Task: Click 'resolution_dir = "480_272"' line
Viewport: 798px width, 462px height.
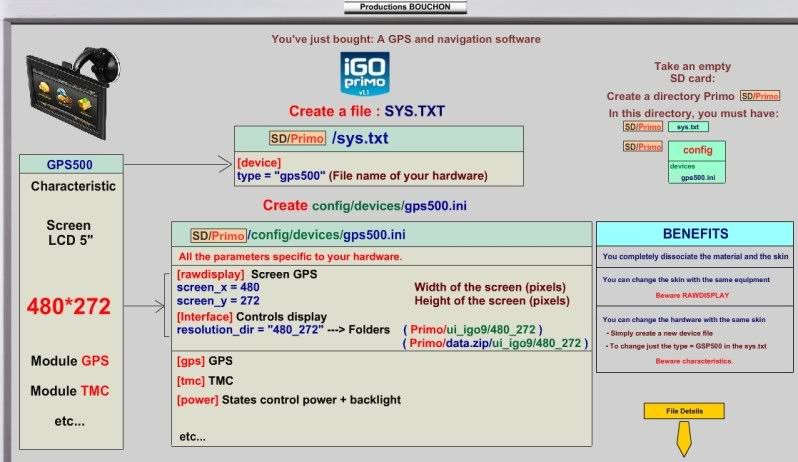Action: [250, 330]
